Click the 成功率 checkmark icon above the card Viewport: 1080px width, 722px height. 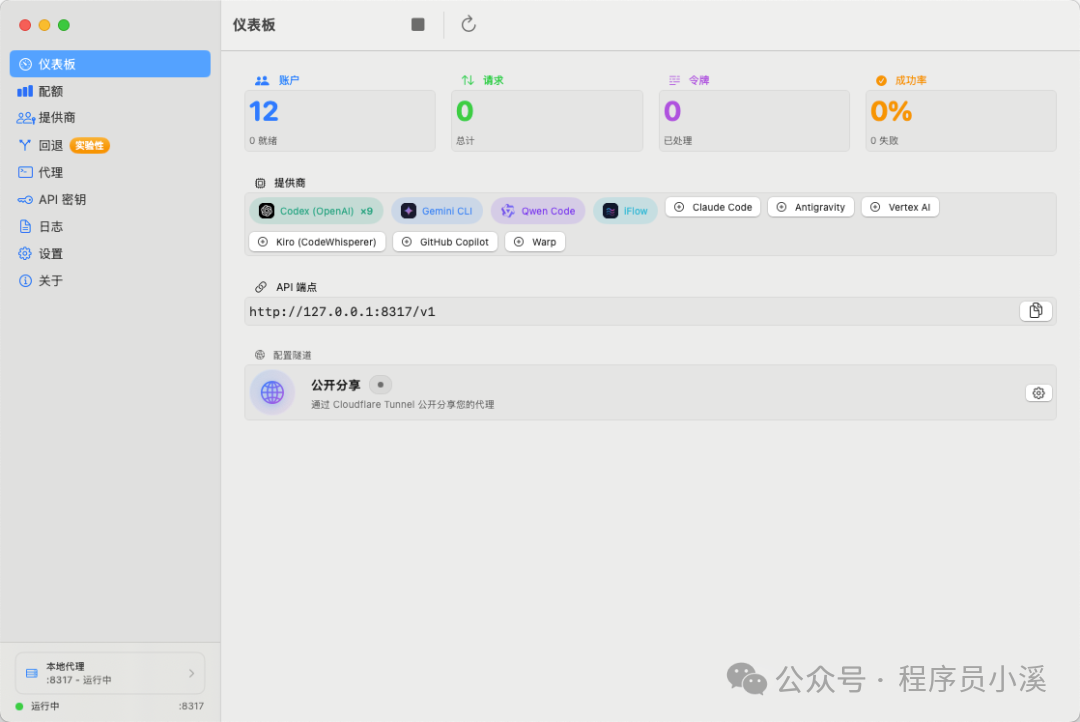pyautogui.click(x=881, y=81)
